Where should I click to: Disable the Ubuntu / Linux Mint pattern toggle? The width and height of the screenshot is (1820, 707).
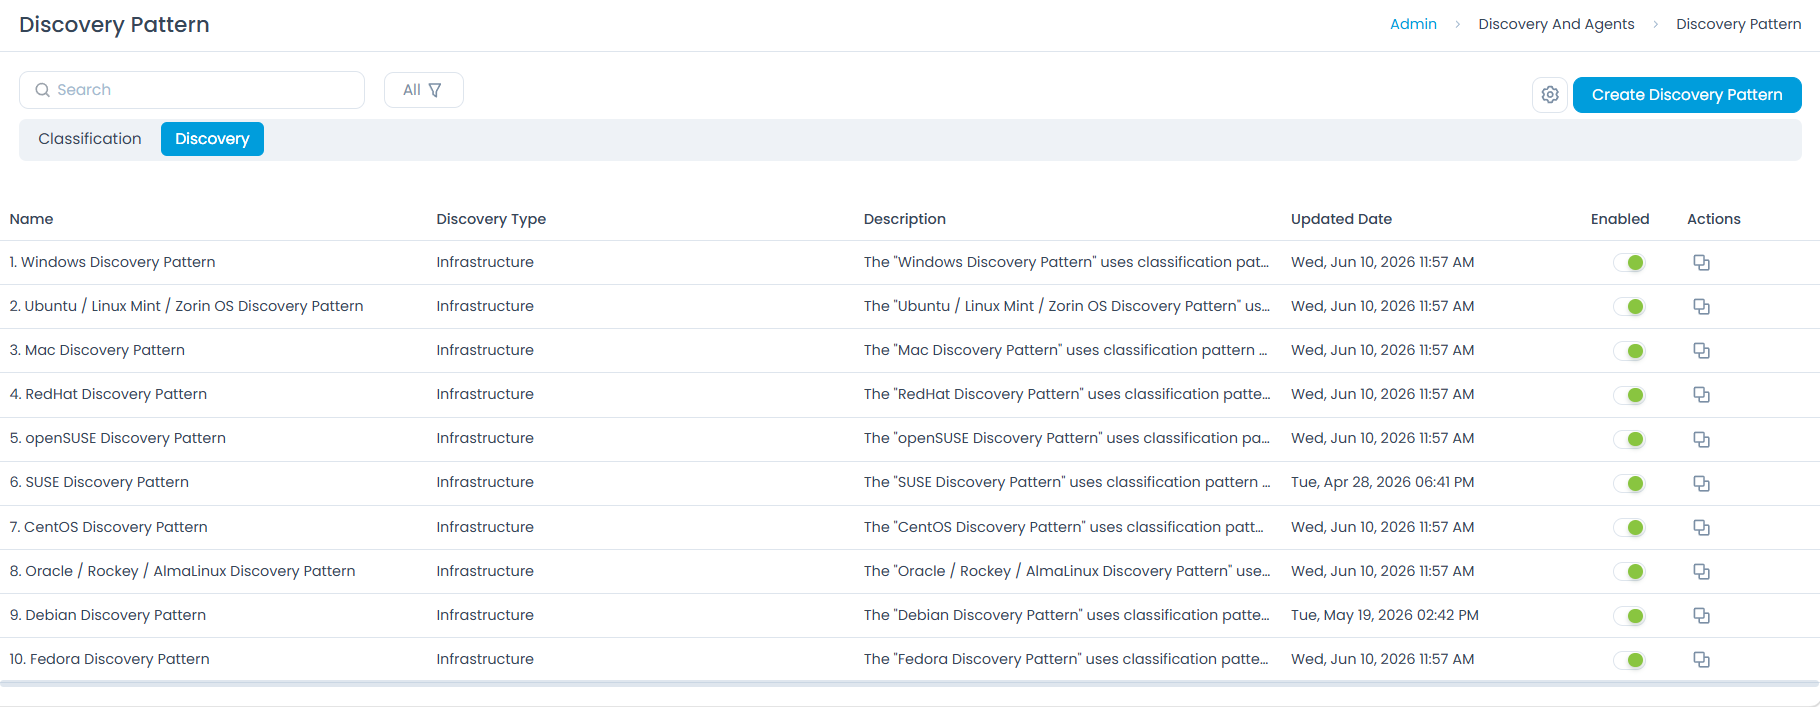pyautogui.click(x=1629, y=307)
